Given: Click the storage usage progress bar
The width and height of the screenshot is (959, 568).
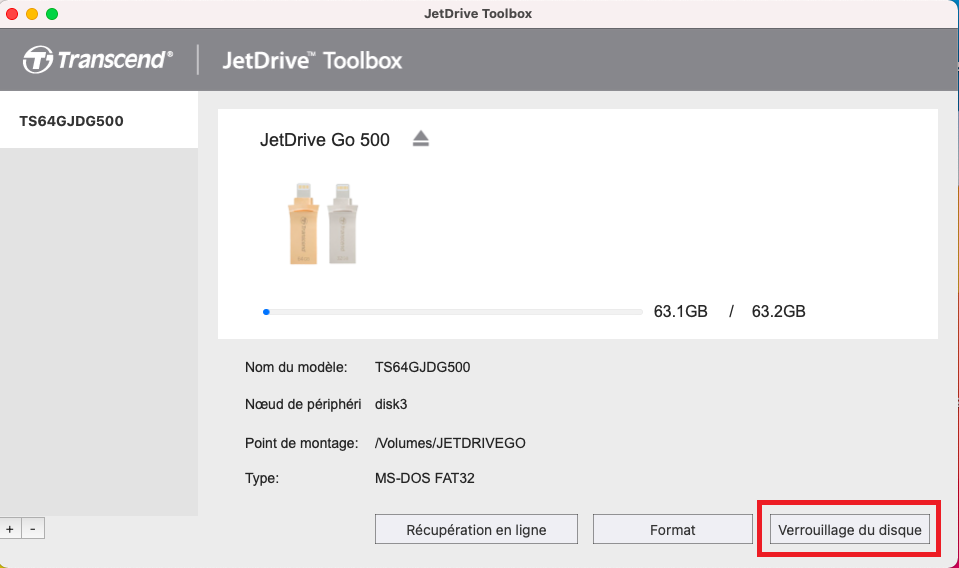Looking at the screenshot, I should click(x=453, y=312).
